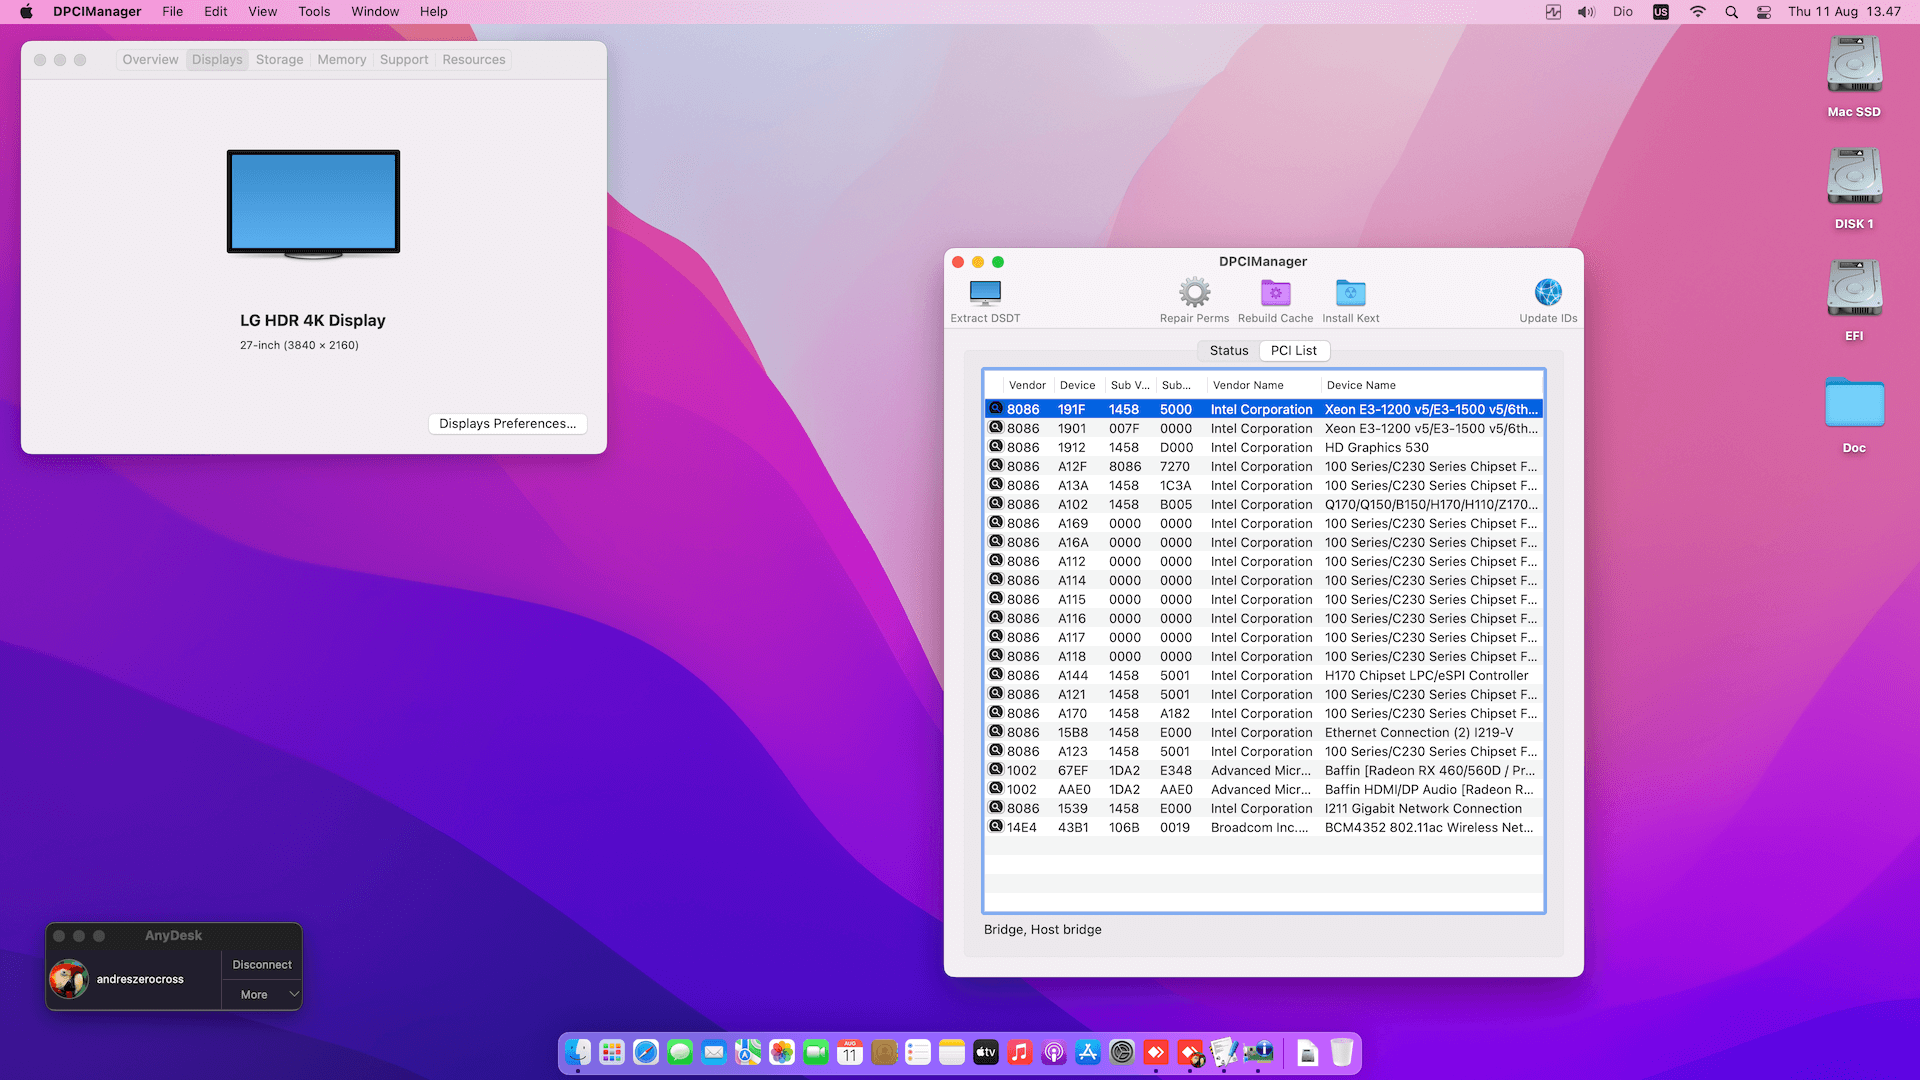The image size is (1920, 1080).
Task: Open Messages from the Dock
Action: 680,1052
